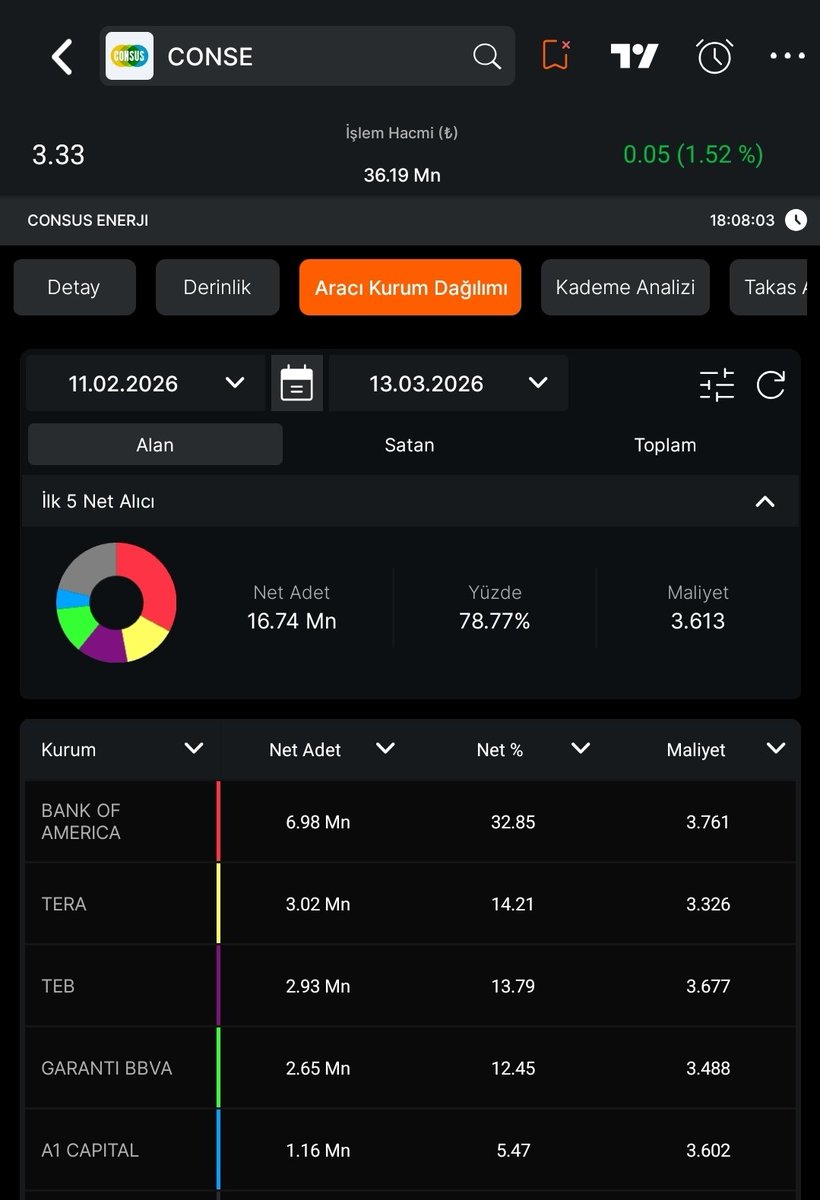Tap the 3.488 cost cell
Screen dimensions: 820x1200
click(x=708, y=1068)
